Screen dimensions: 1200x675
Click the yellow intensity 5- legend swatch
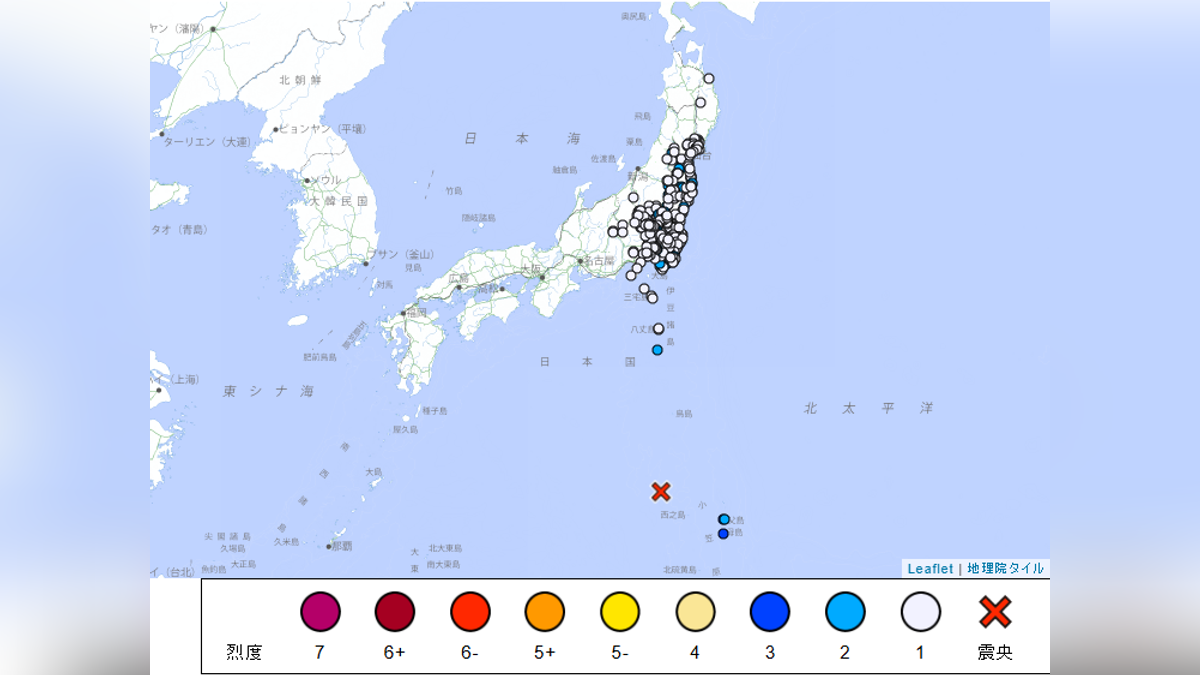tap(620, 612)
